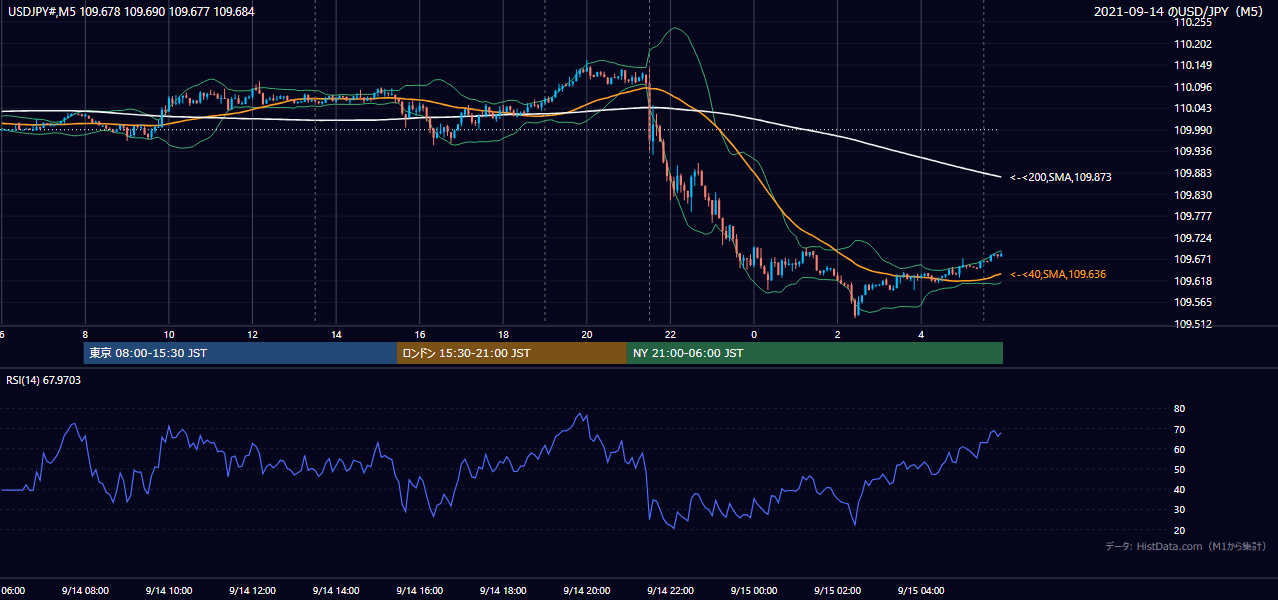Image resolution: width=1278 pixels, height=600 pixels.
Task: Click the 9/15 04:00 date label
Action: point(921,590)
